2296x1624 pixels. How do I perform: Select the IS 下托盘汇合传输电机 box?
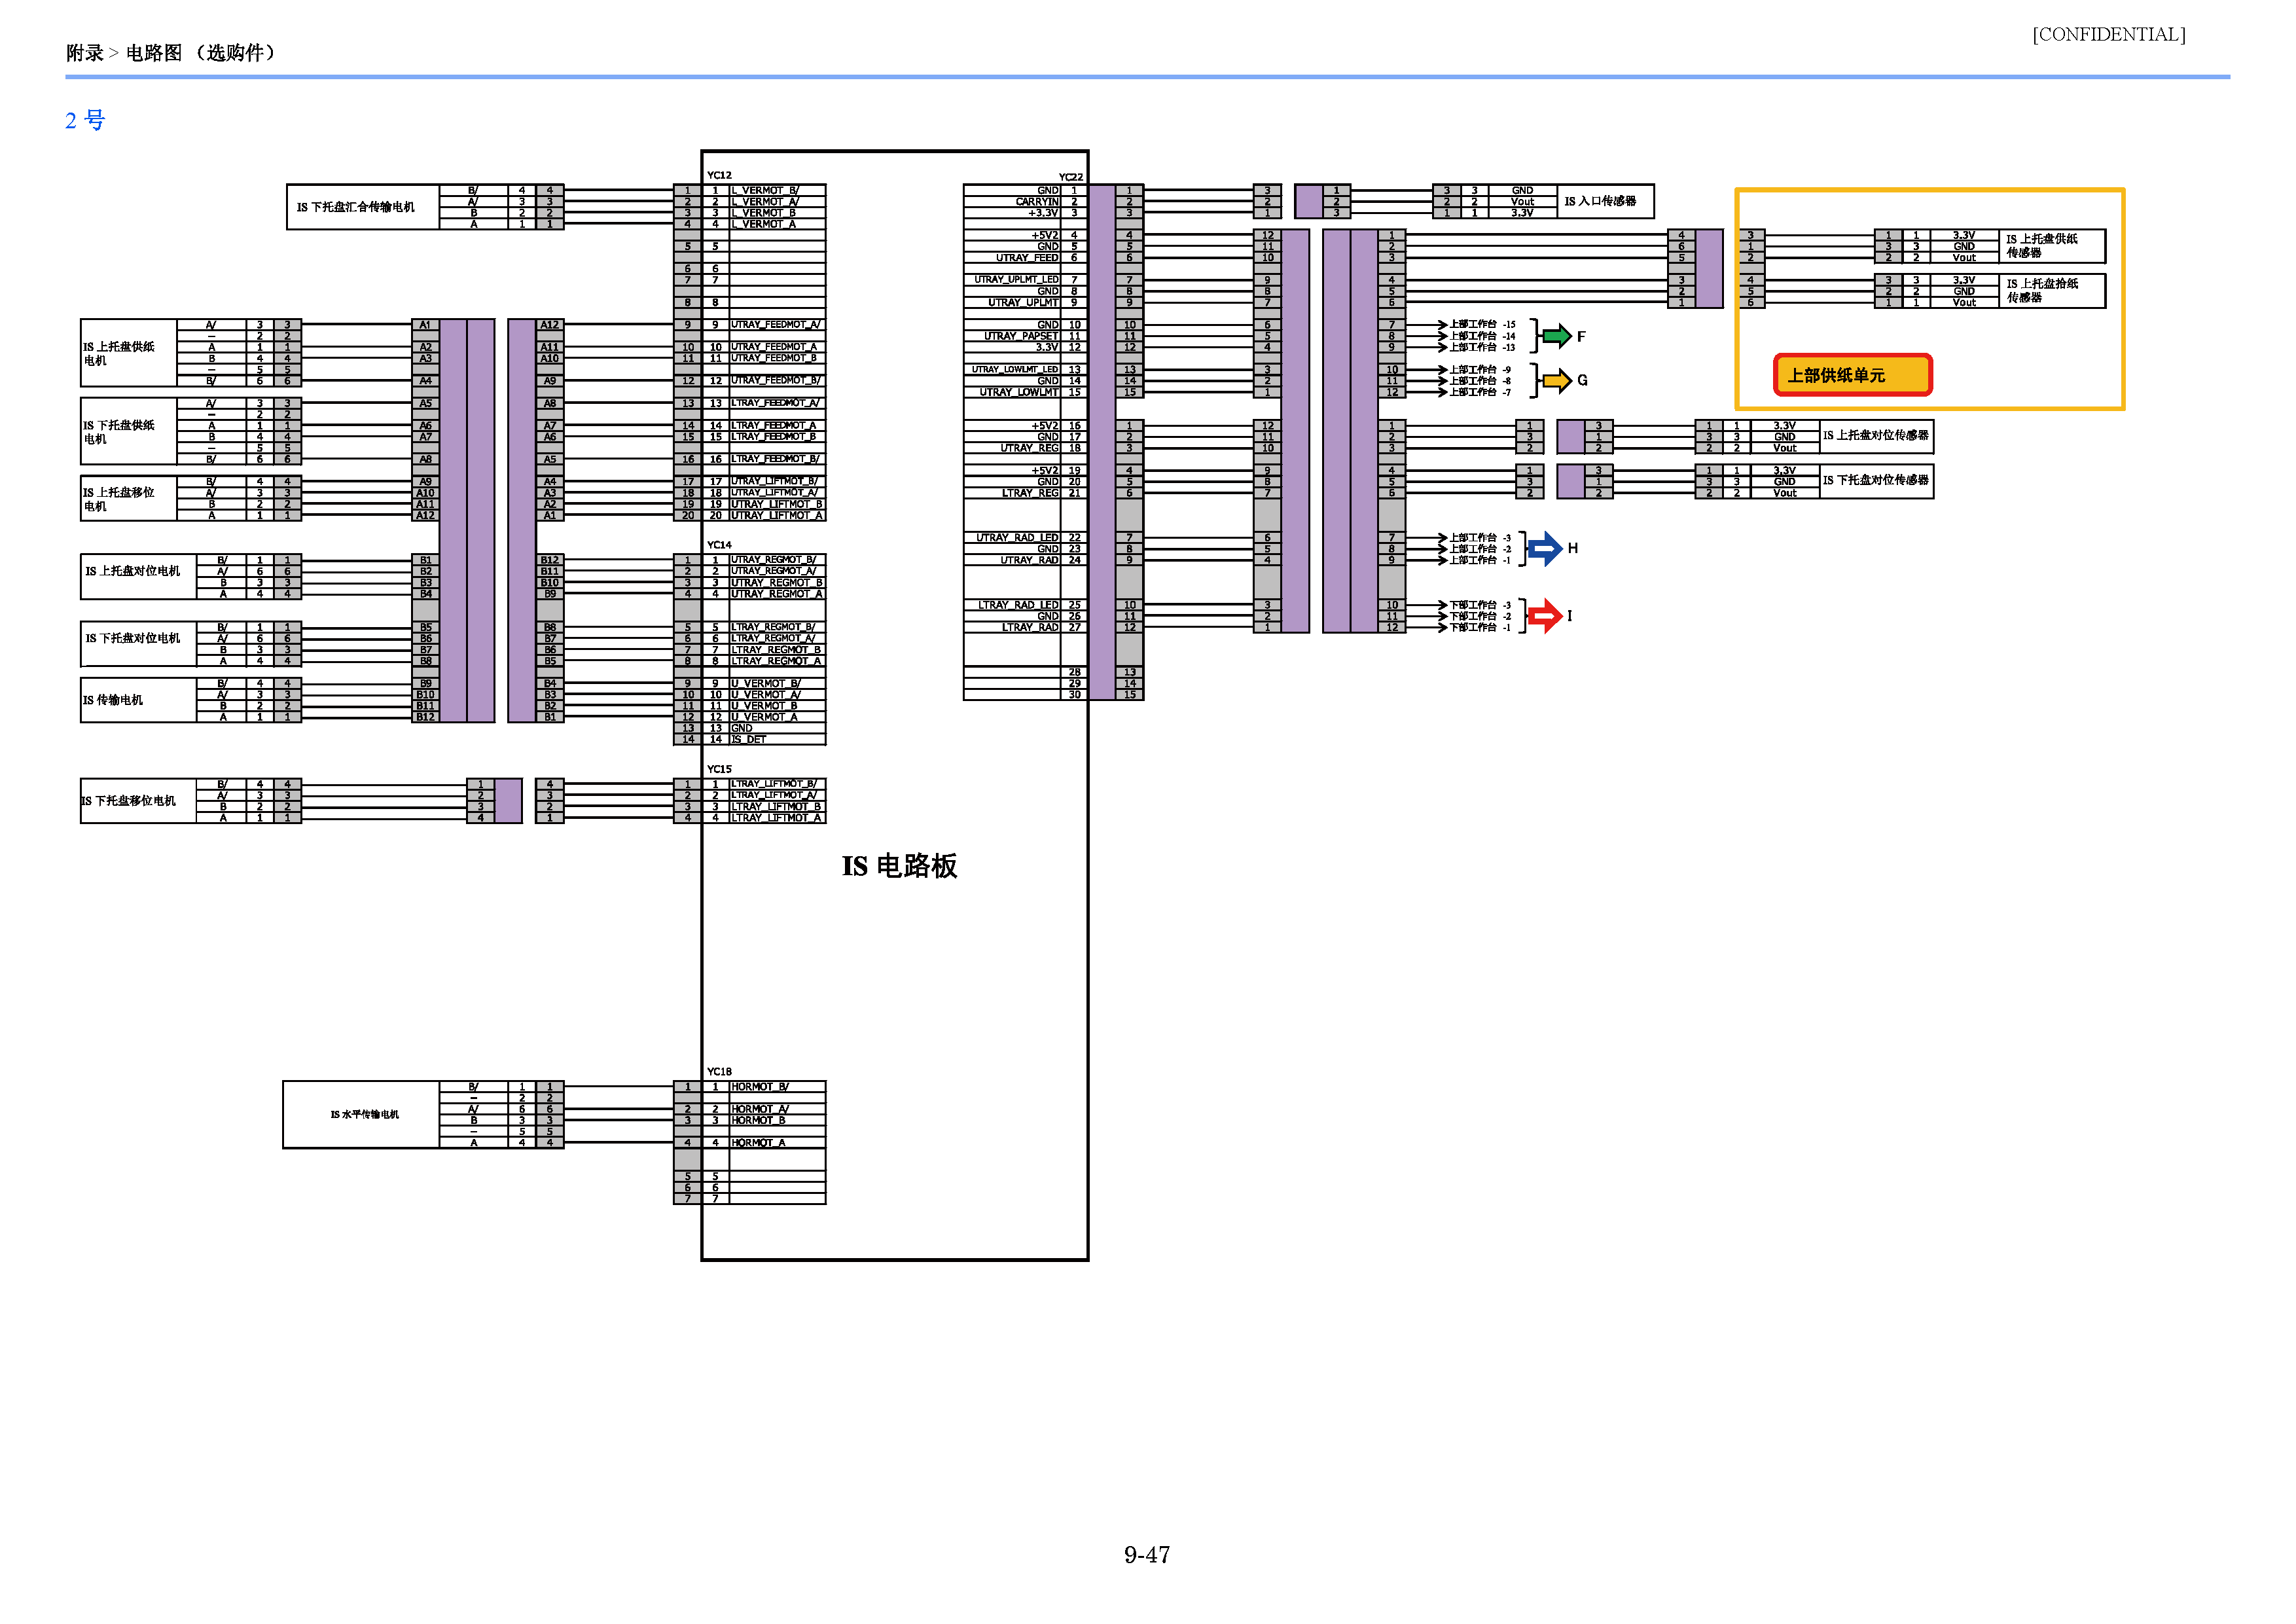click(x=362, y=207)
